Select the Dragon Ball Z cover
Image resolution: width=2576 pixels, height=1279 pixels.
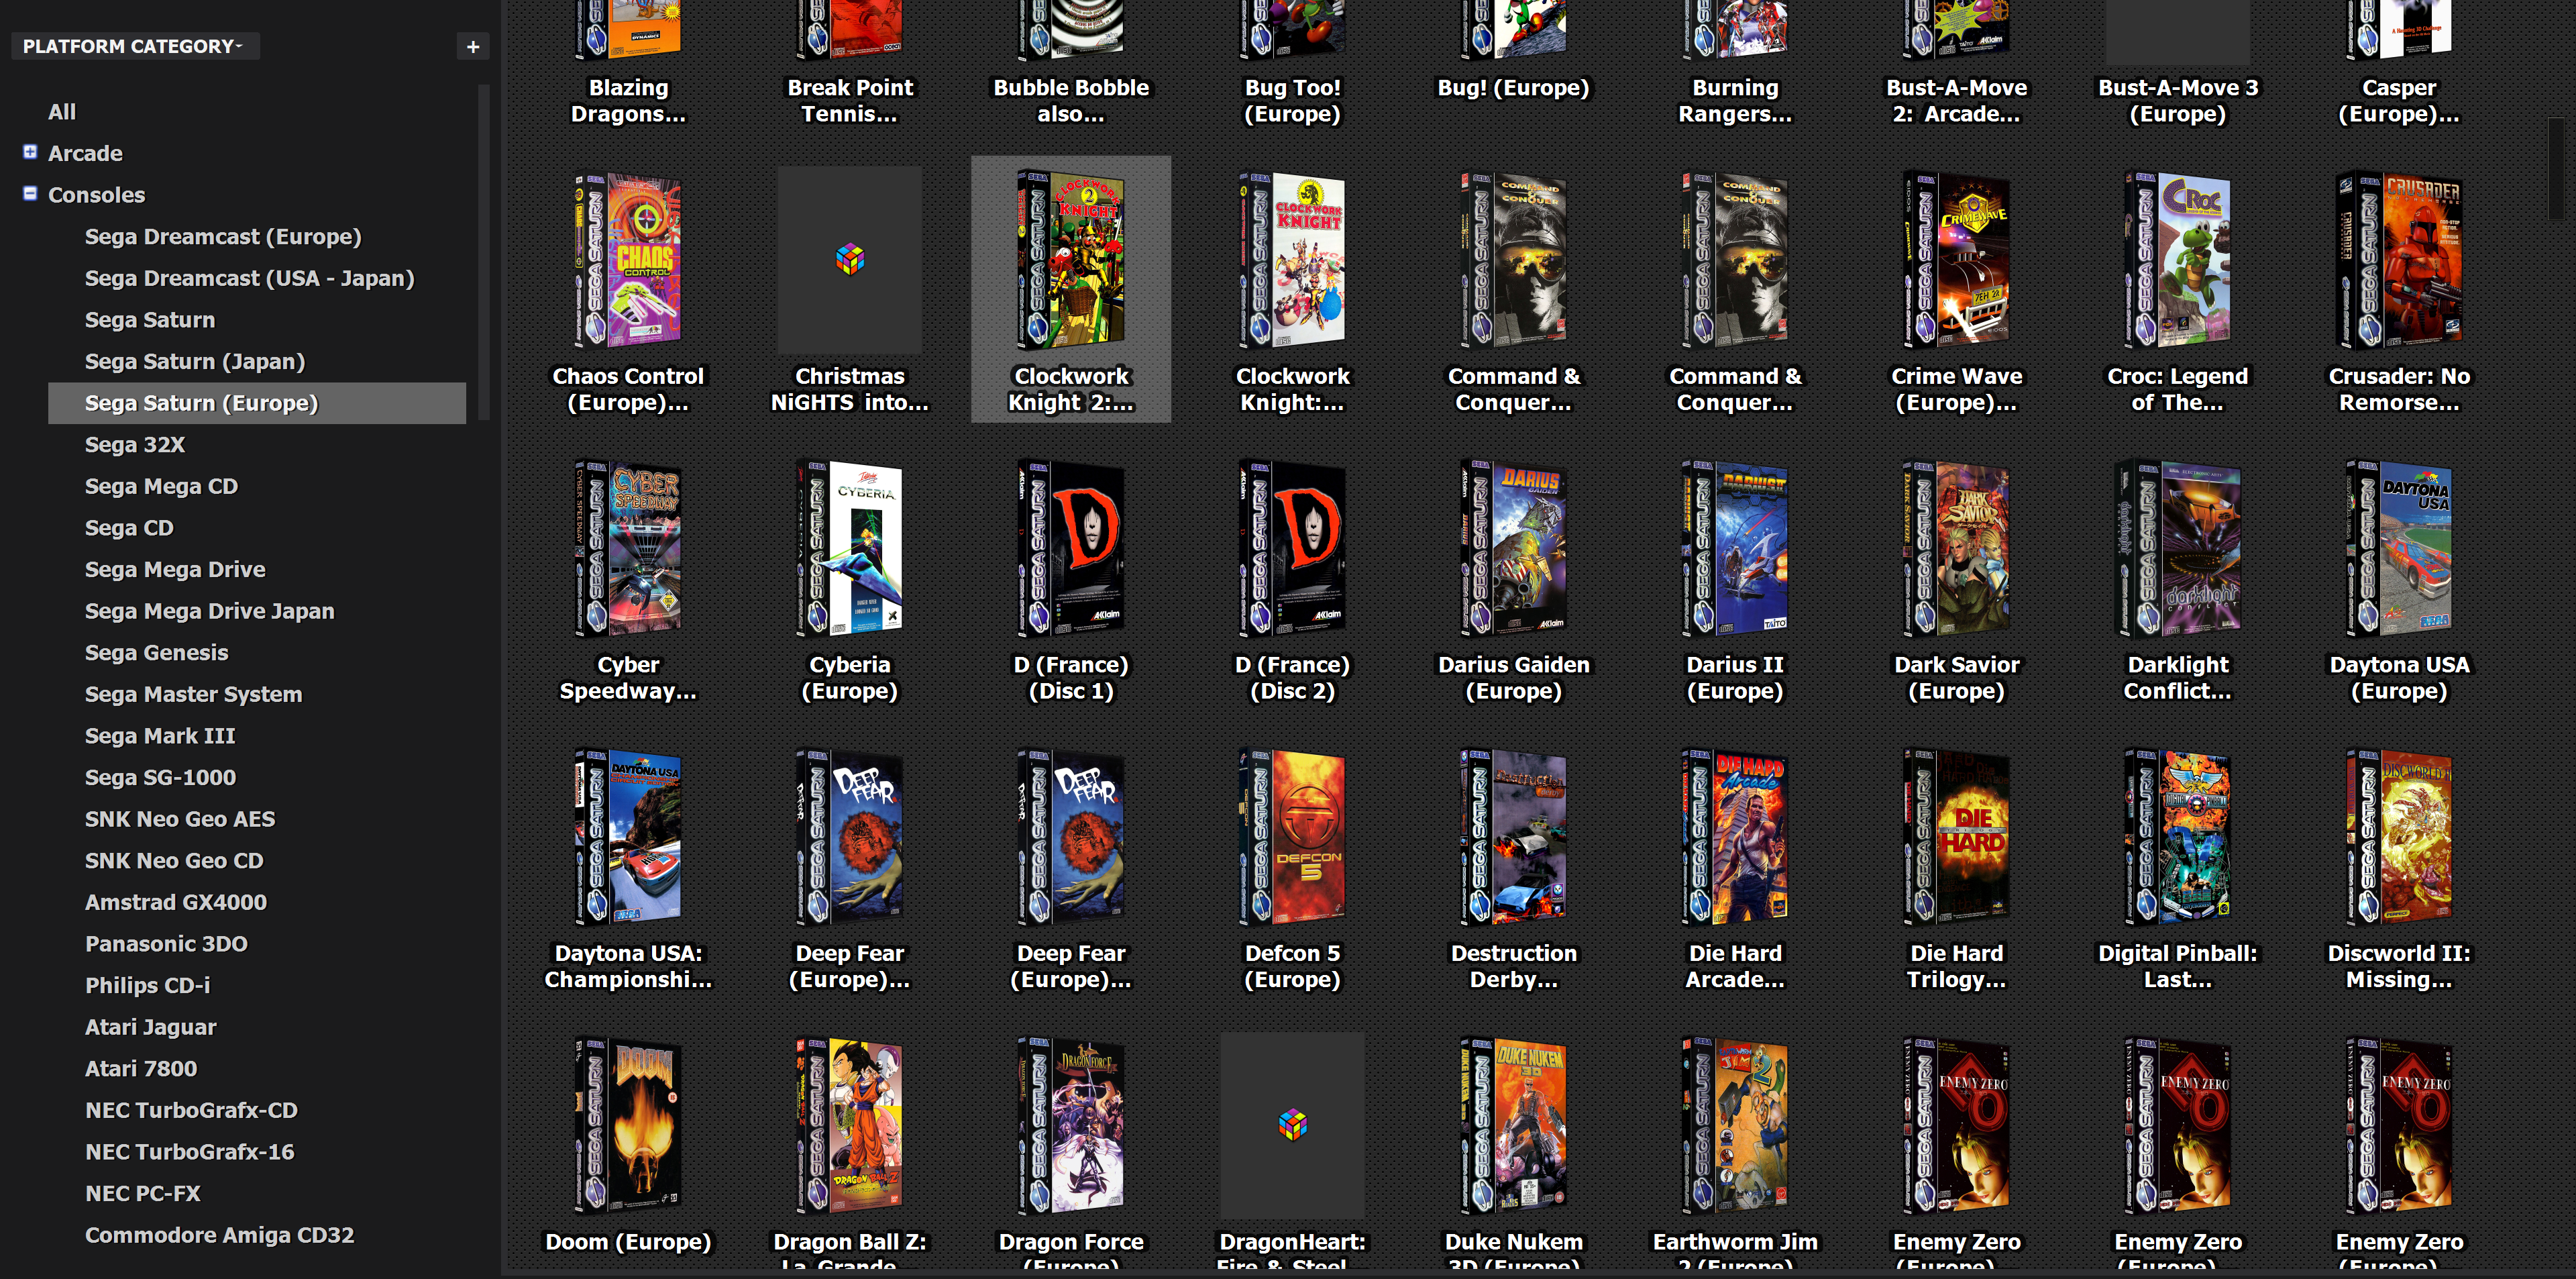click(850, 1125)
